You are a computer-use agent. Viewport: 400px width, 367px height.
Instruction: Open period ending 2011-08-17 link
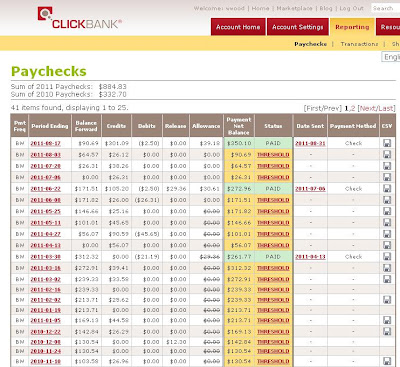(x=46, y=143)
